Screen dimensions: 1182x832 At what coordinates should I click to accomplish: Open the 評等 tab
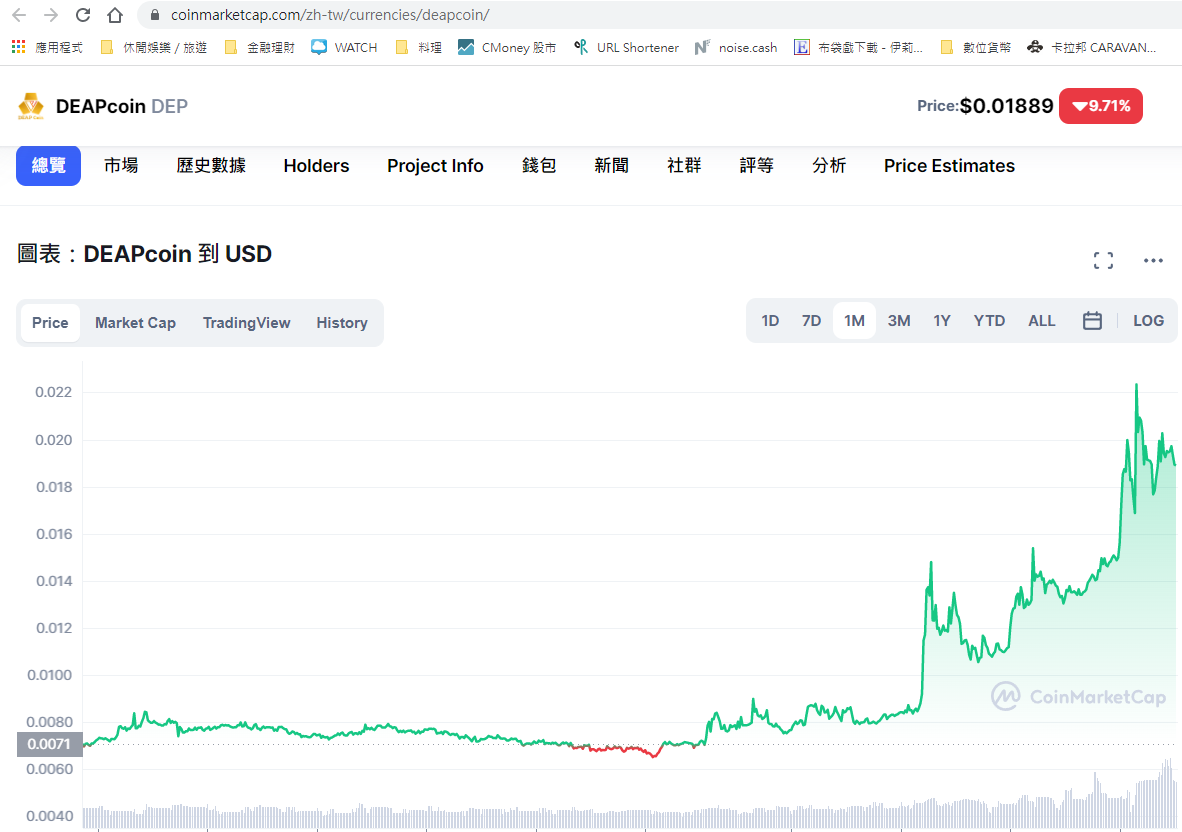(x=757, y=166)
